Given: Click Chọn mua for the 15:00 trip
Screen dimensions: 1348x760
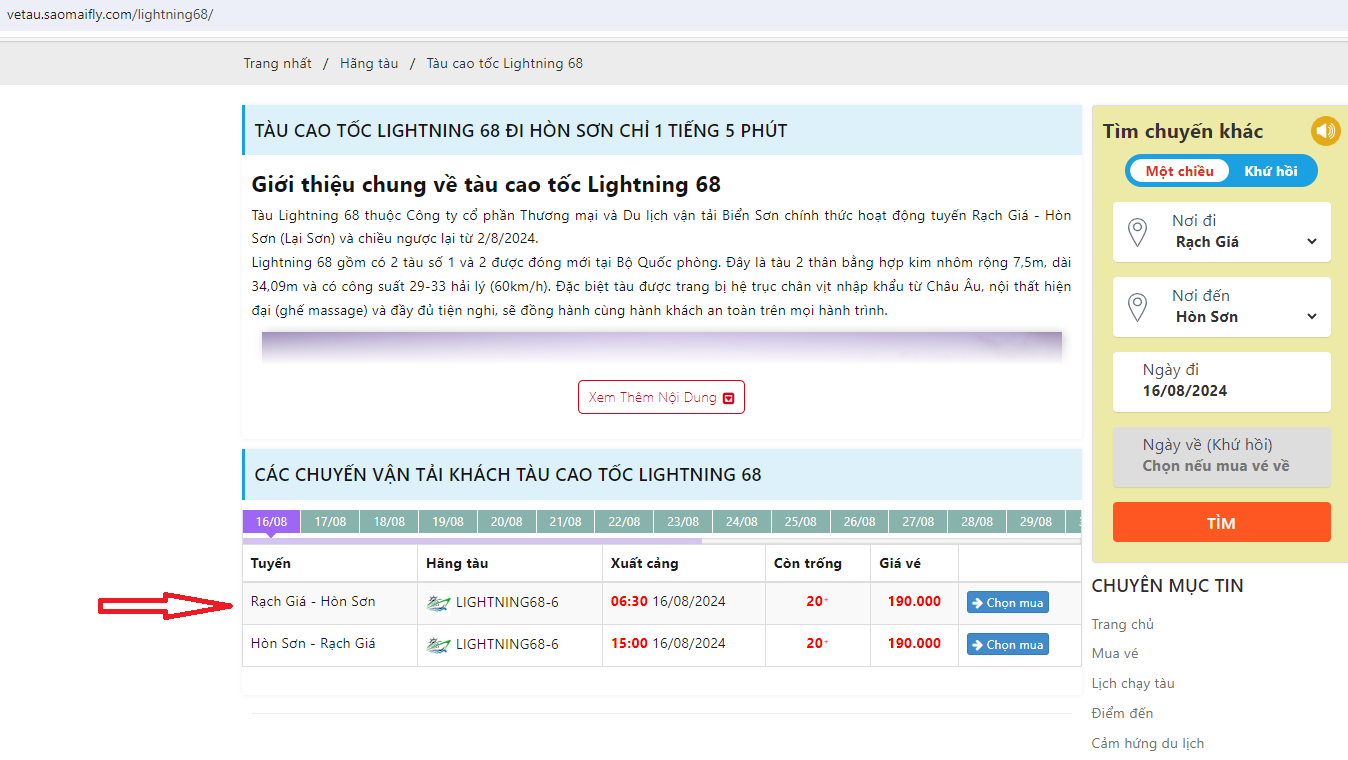Looking at the screenshot, I should coord(1007,645).
